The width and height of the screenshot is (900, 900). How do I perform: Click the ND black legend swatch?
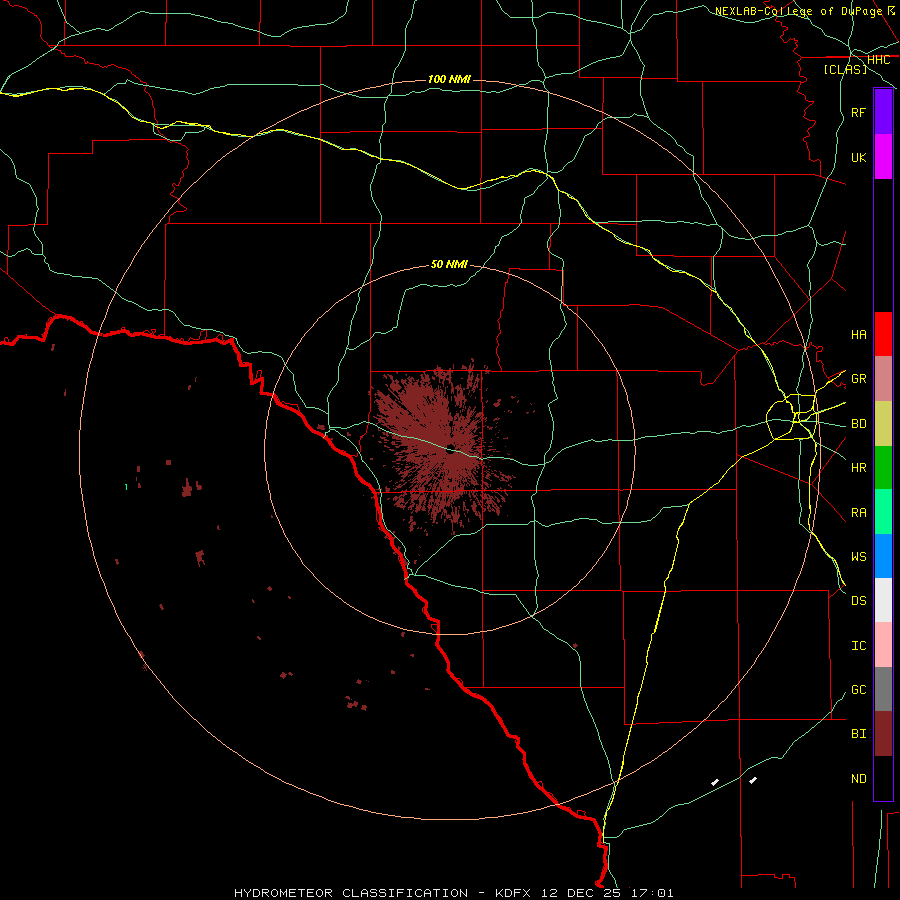pyautogui.click(x=883, y=778)
